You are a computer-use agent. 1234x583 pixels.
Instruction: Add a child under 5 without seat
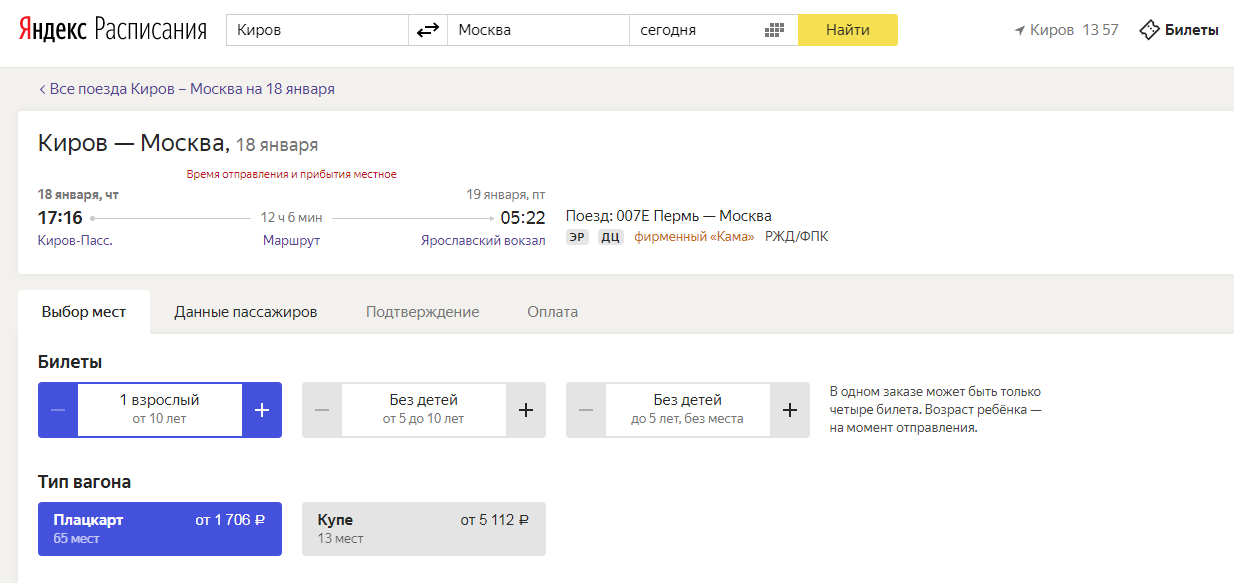pyautogui.click(x=790, y=410)
